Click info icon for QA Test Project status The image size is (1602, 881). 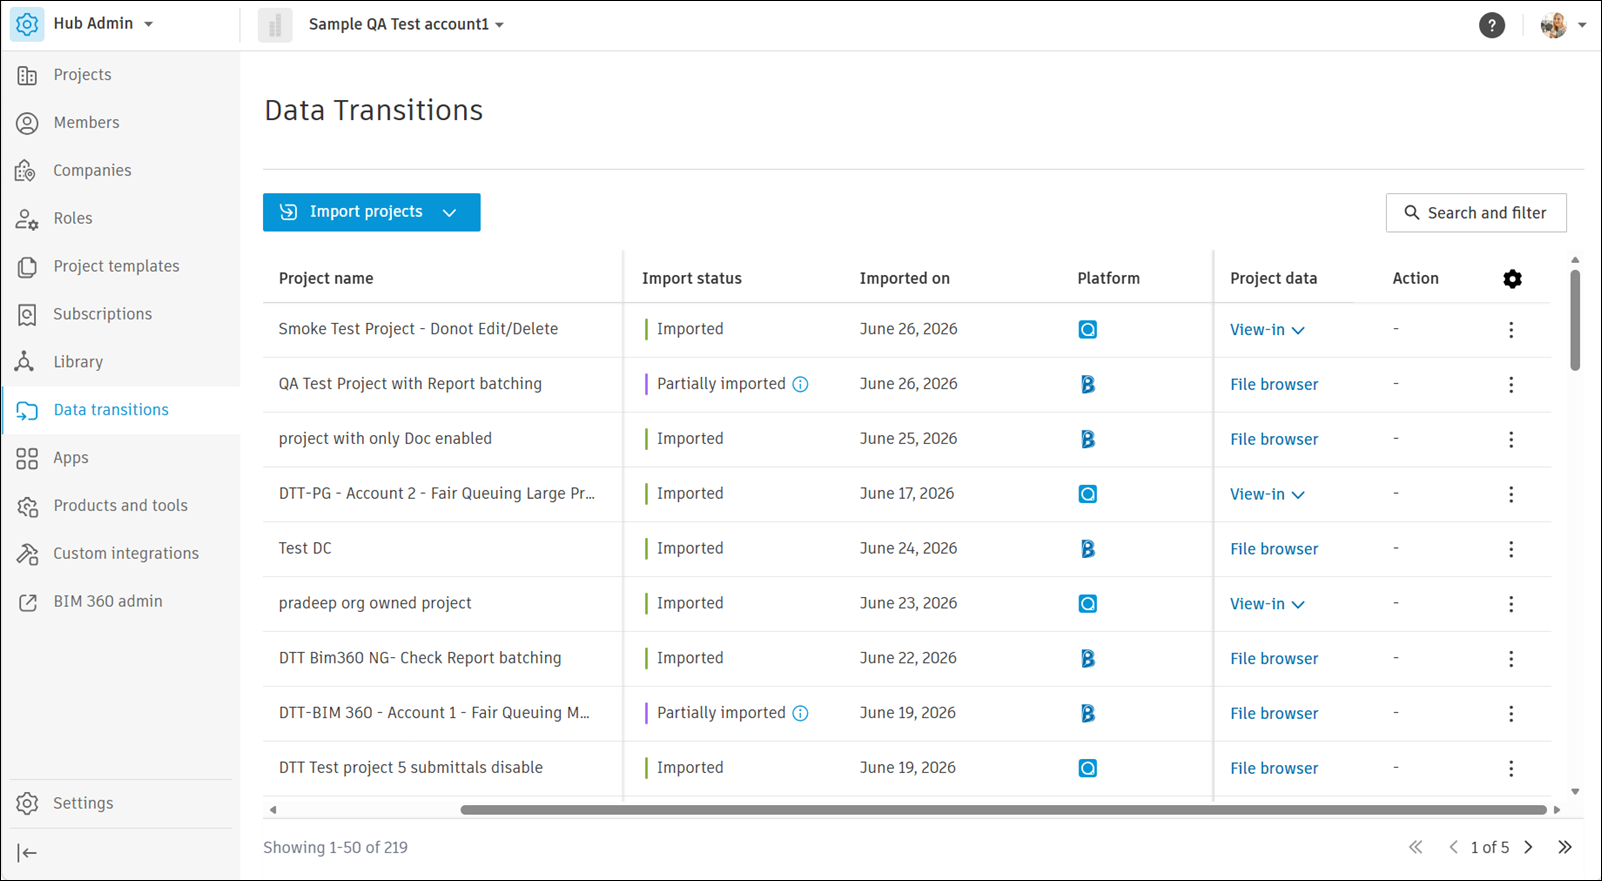[800, 384]
